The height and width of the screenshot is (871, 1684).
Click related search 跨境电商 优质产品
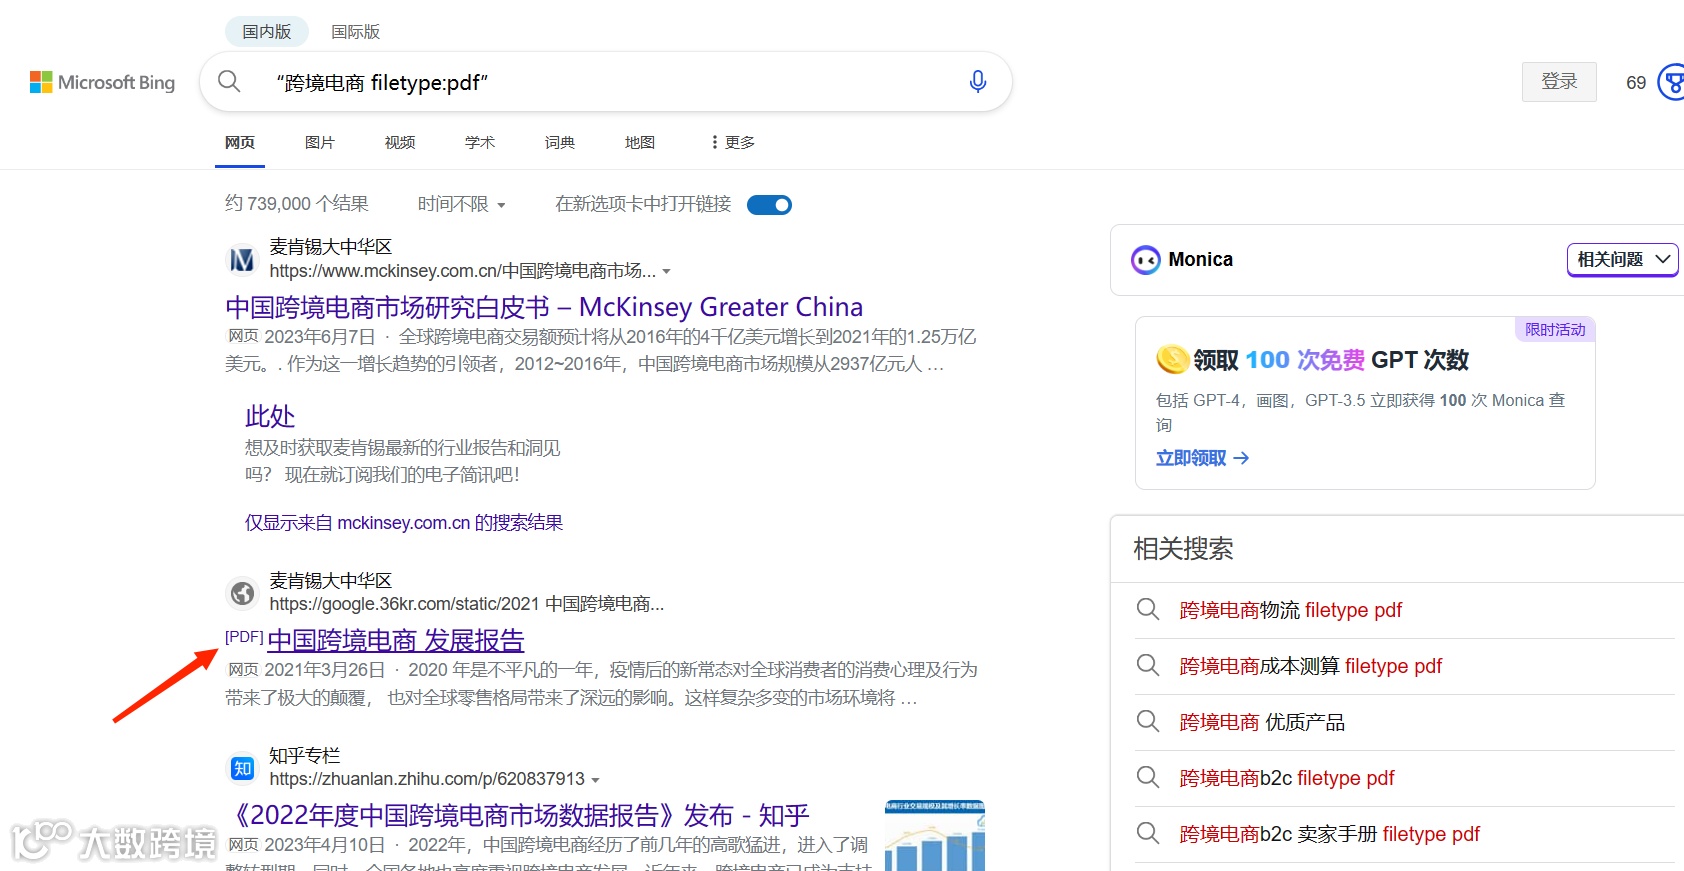pos(1262,722)
